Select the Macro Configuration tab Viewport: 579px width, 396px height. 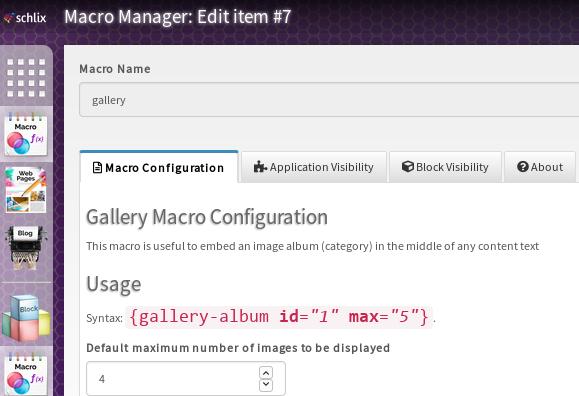point(159,167)
